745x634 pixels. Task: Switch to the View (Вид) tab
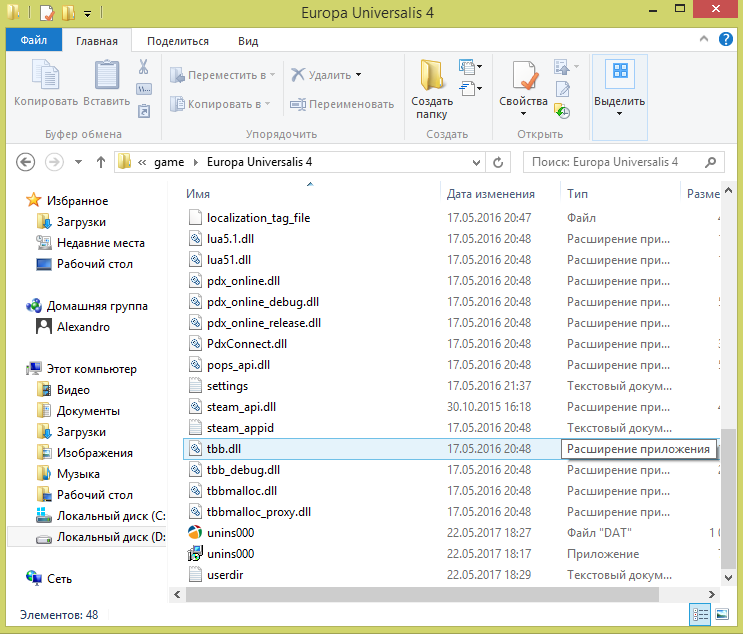coord(248,41)
